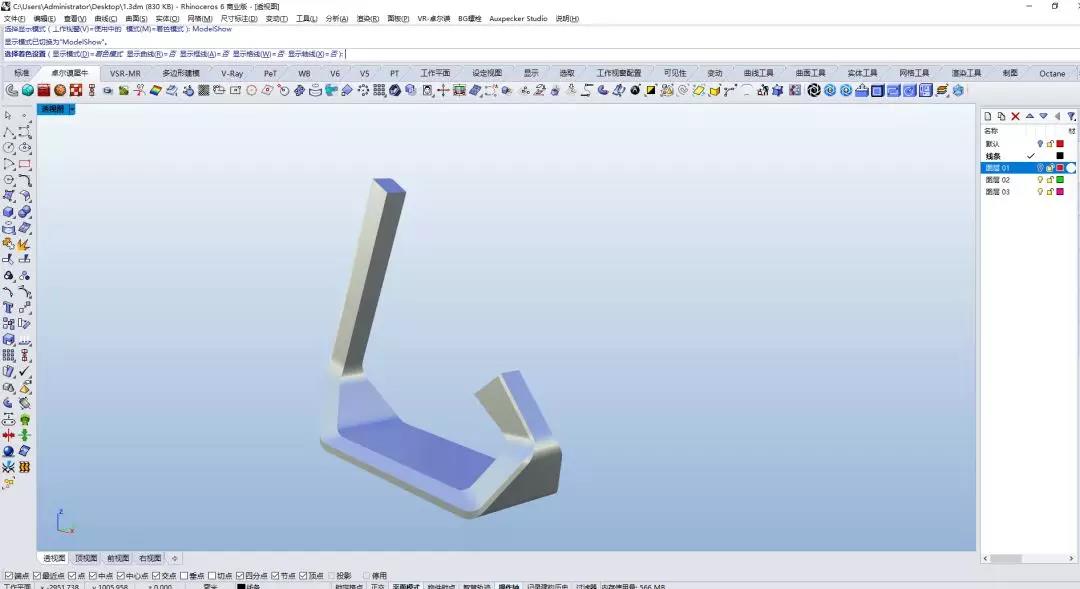Click the dot grid array icon

click(380, 90)
